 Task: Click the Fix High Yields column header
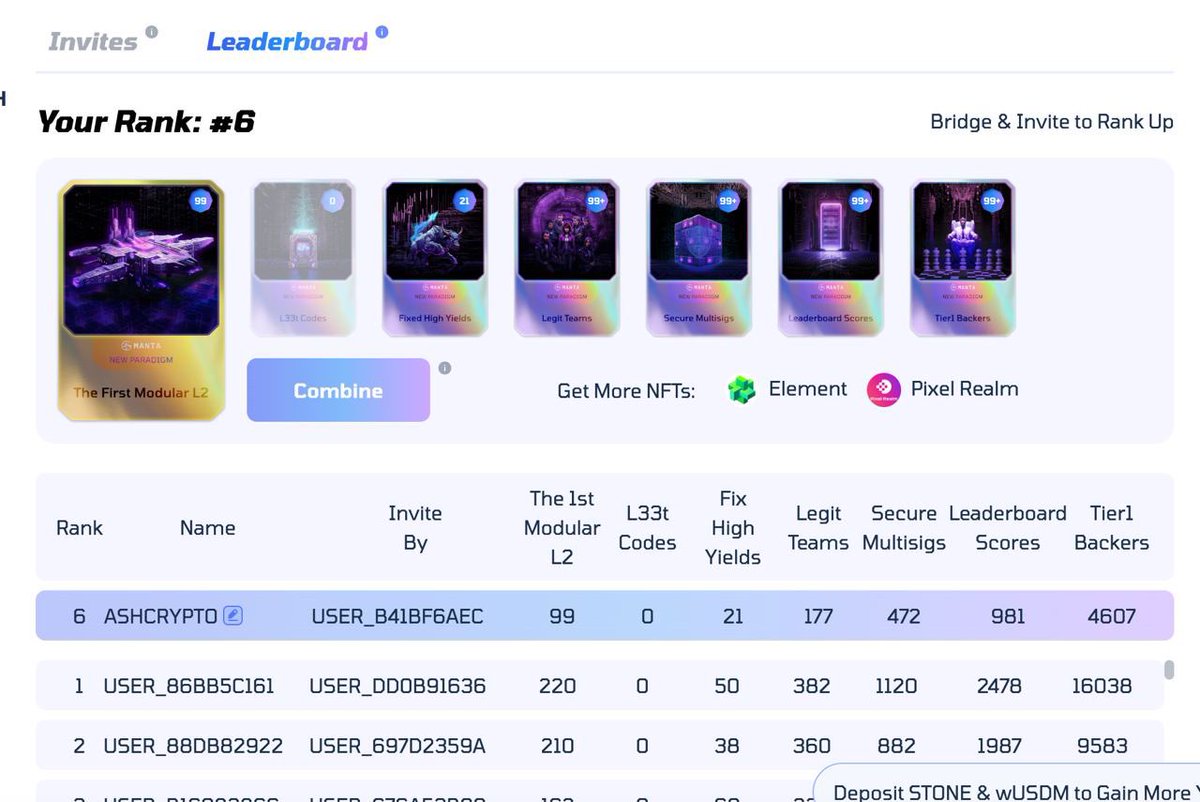(733, 527)
